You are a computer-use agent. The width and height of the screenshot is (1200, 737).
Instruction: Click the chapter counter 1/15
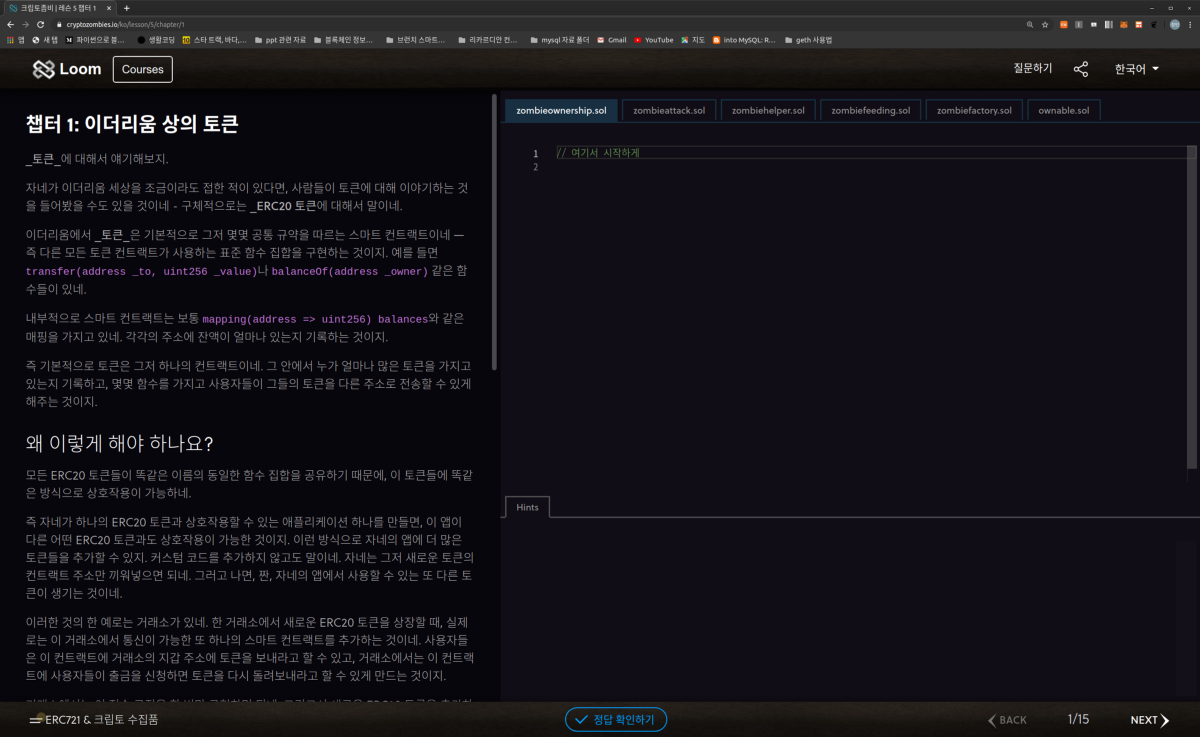point(1078,720)
